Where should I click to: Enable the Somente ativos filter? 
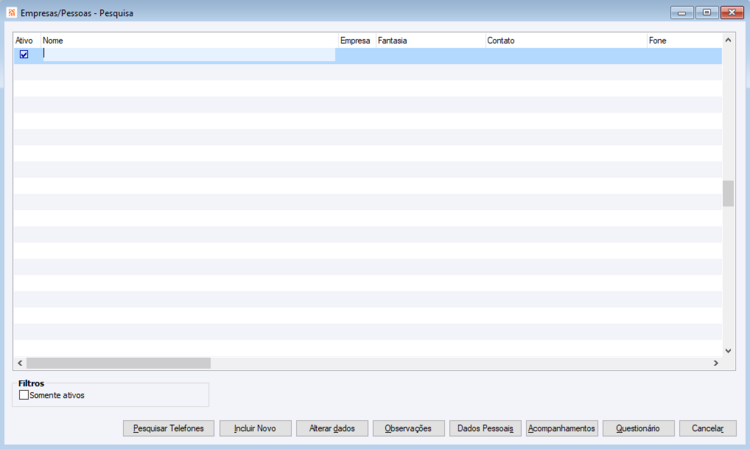24,395
